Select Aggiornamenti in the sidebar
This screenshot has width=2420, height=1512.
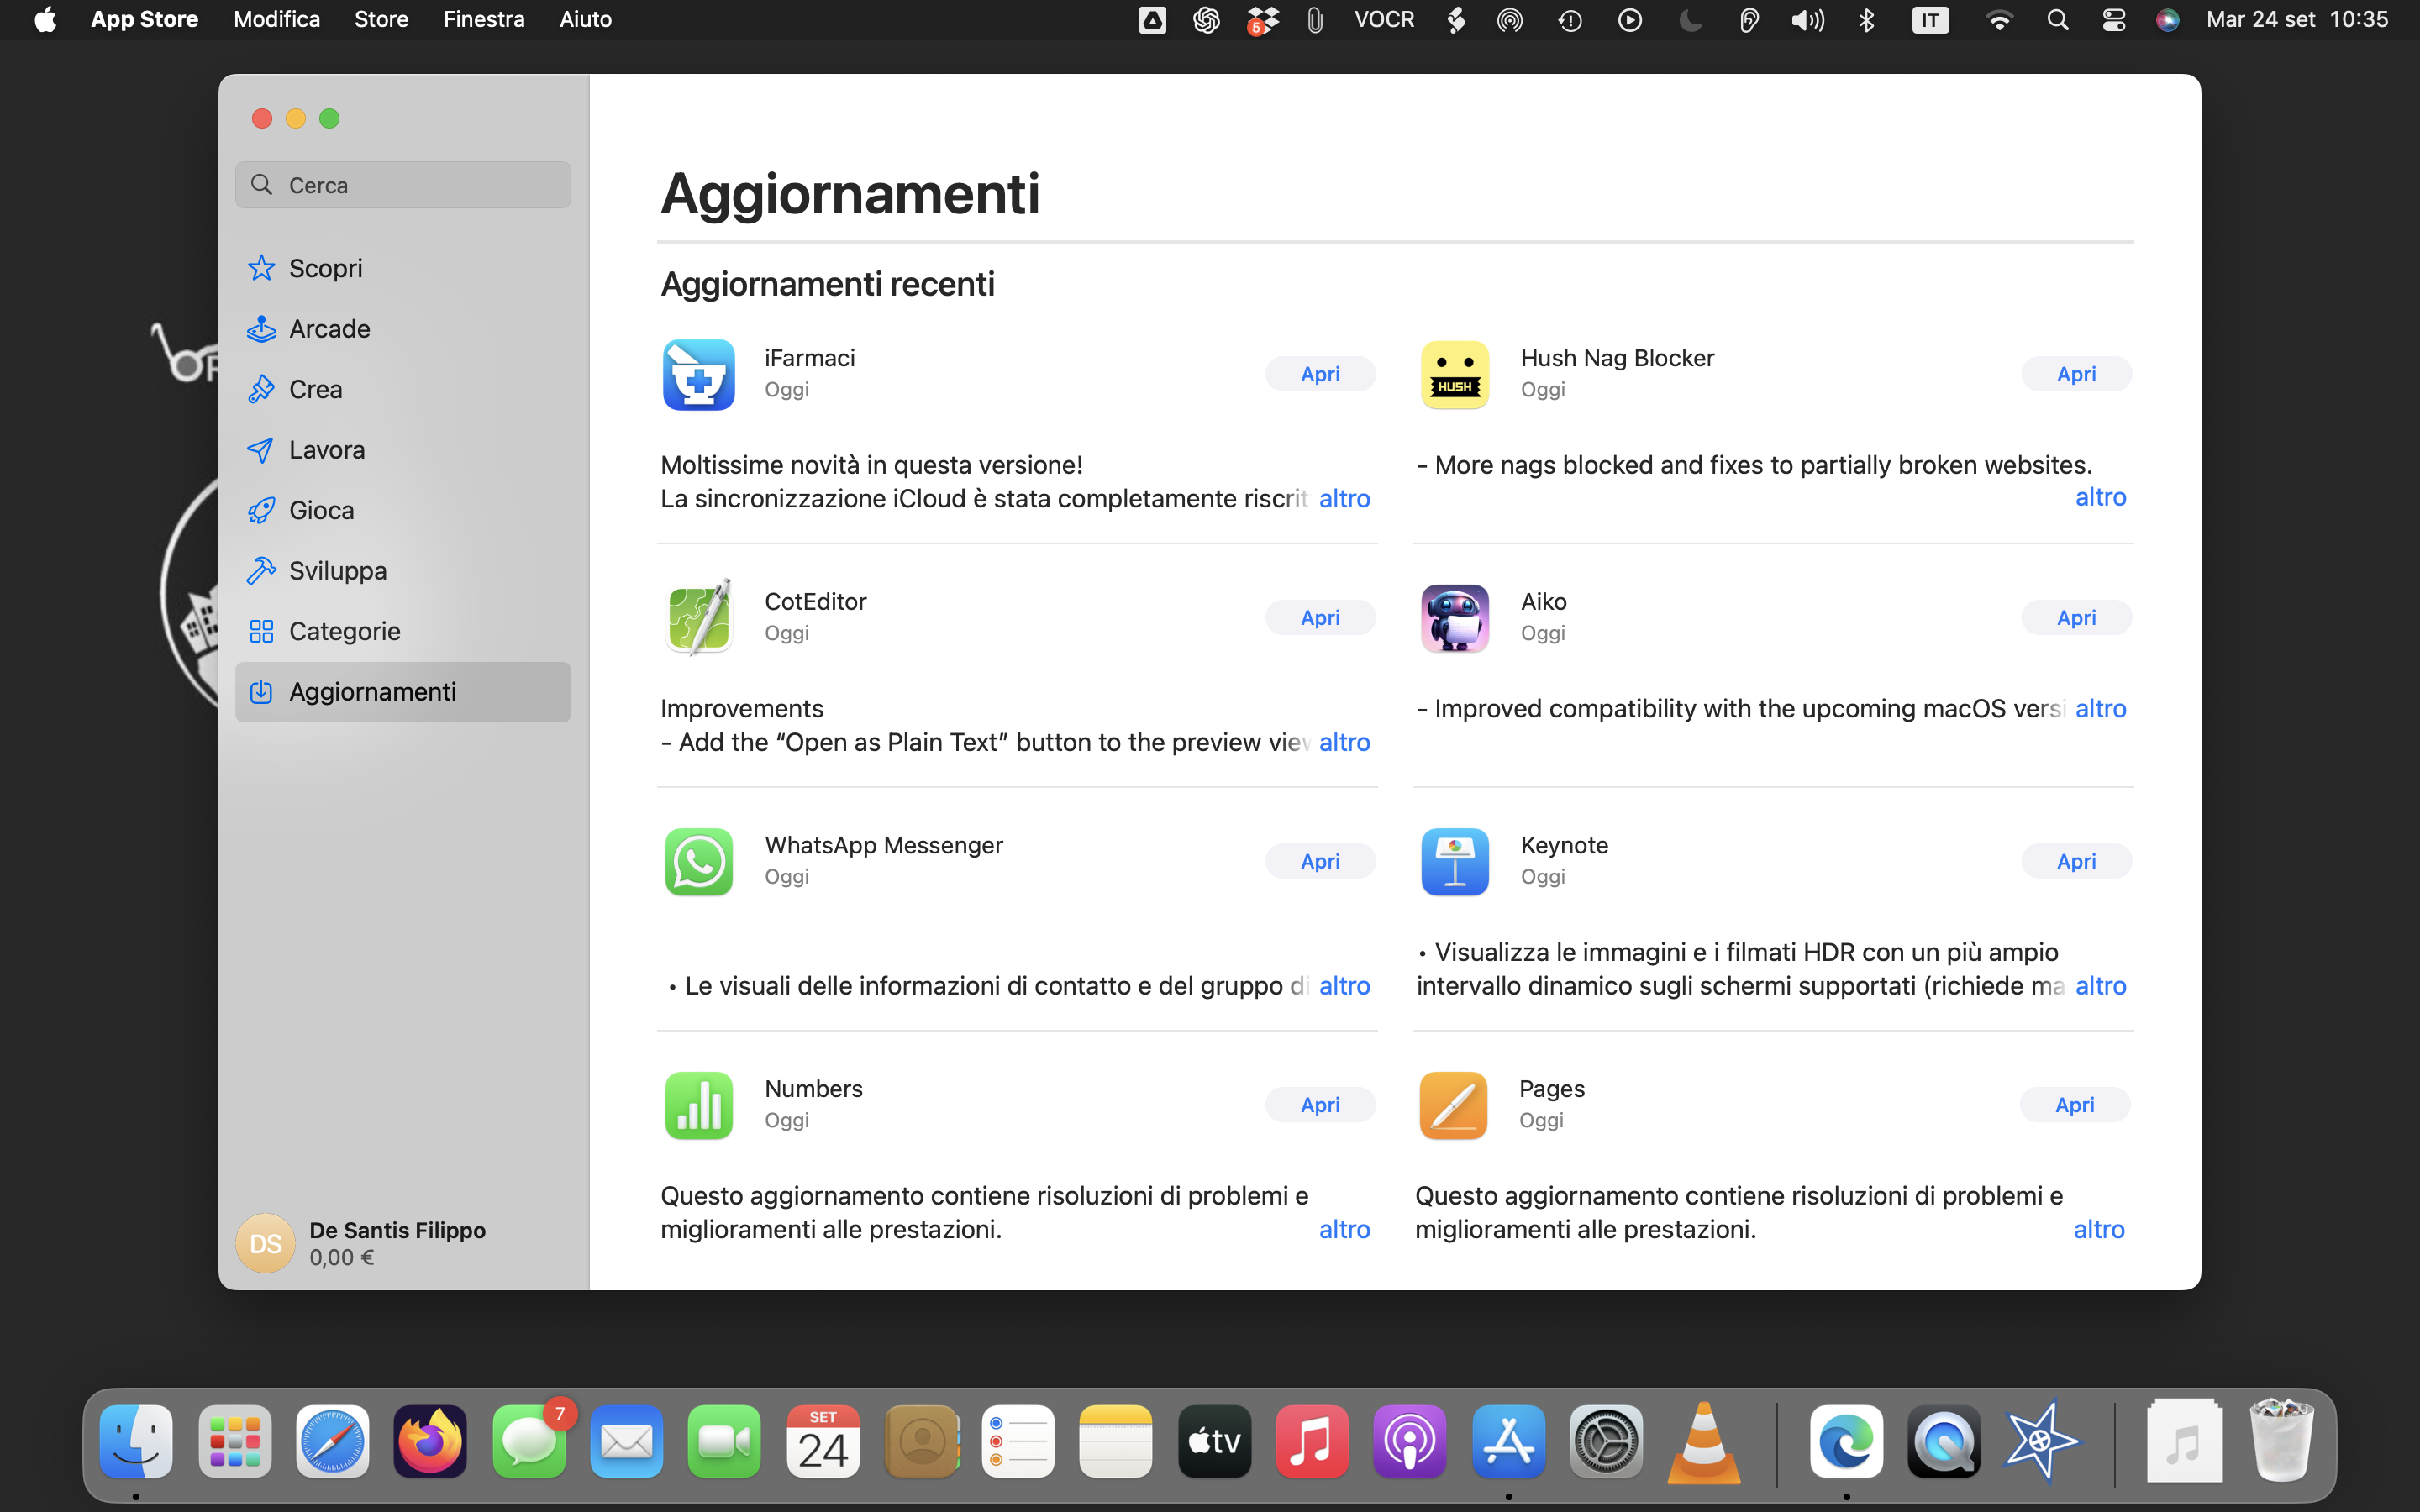point(403,691)
